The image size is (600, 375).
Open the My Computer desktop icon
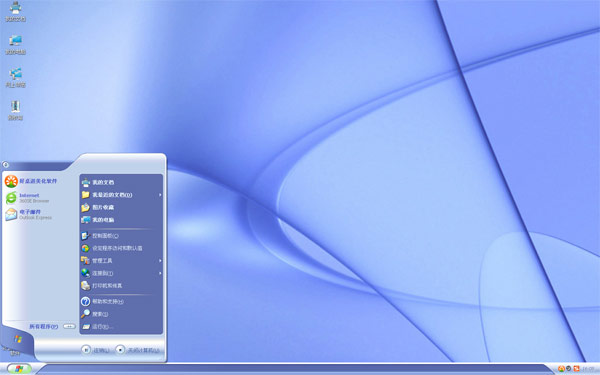[15, 45]
